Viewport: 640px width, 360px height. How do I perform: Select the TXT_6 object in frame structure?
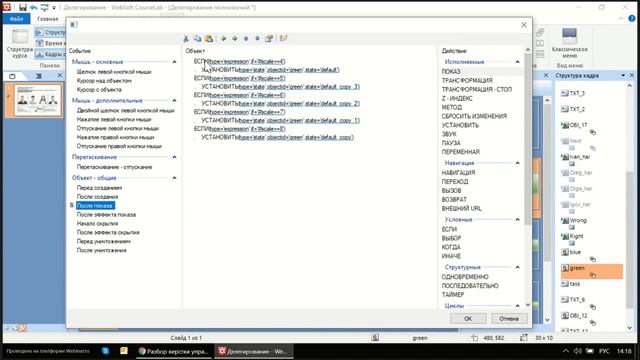[x=577, y=300]
